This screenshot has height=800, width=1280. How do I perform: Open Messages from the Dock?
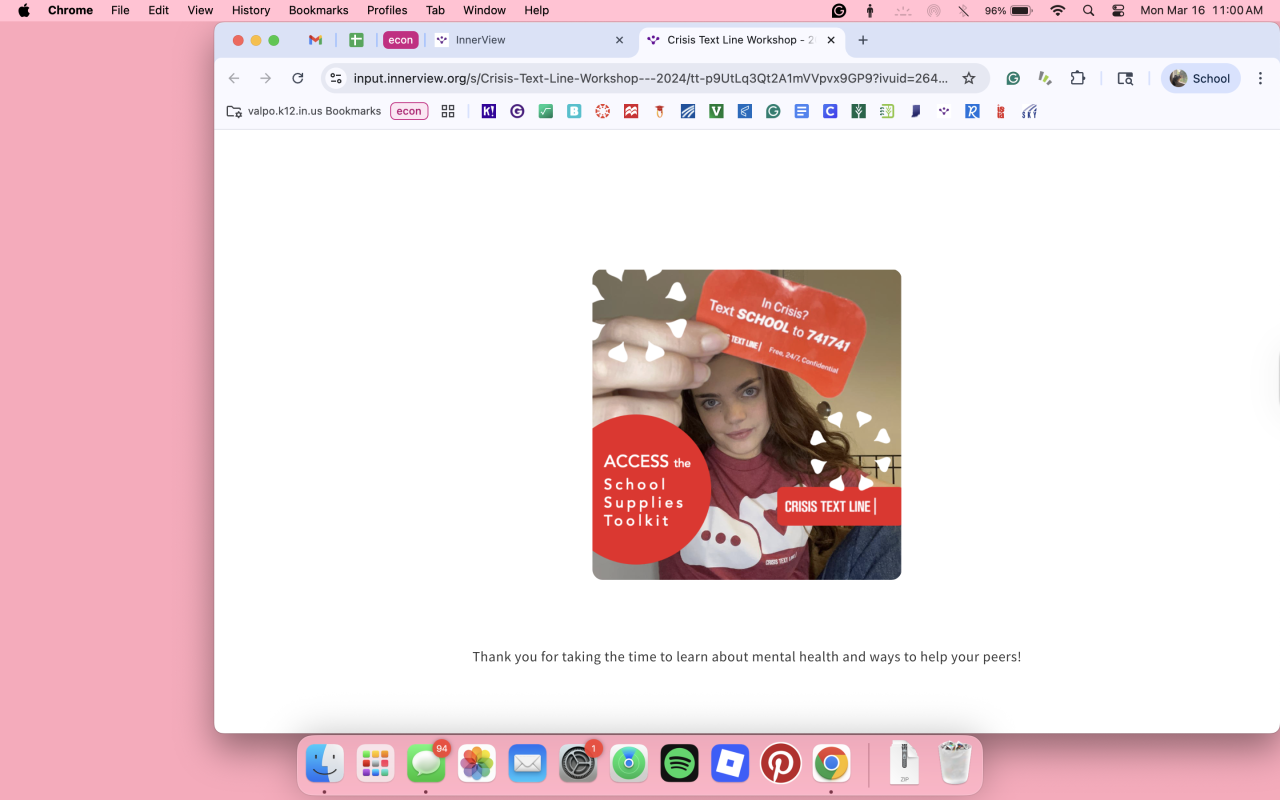click(426, 764)
